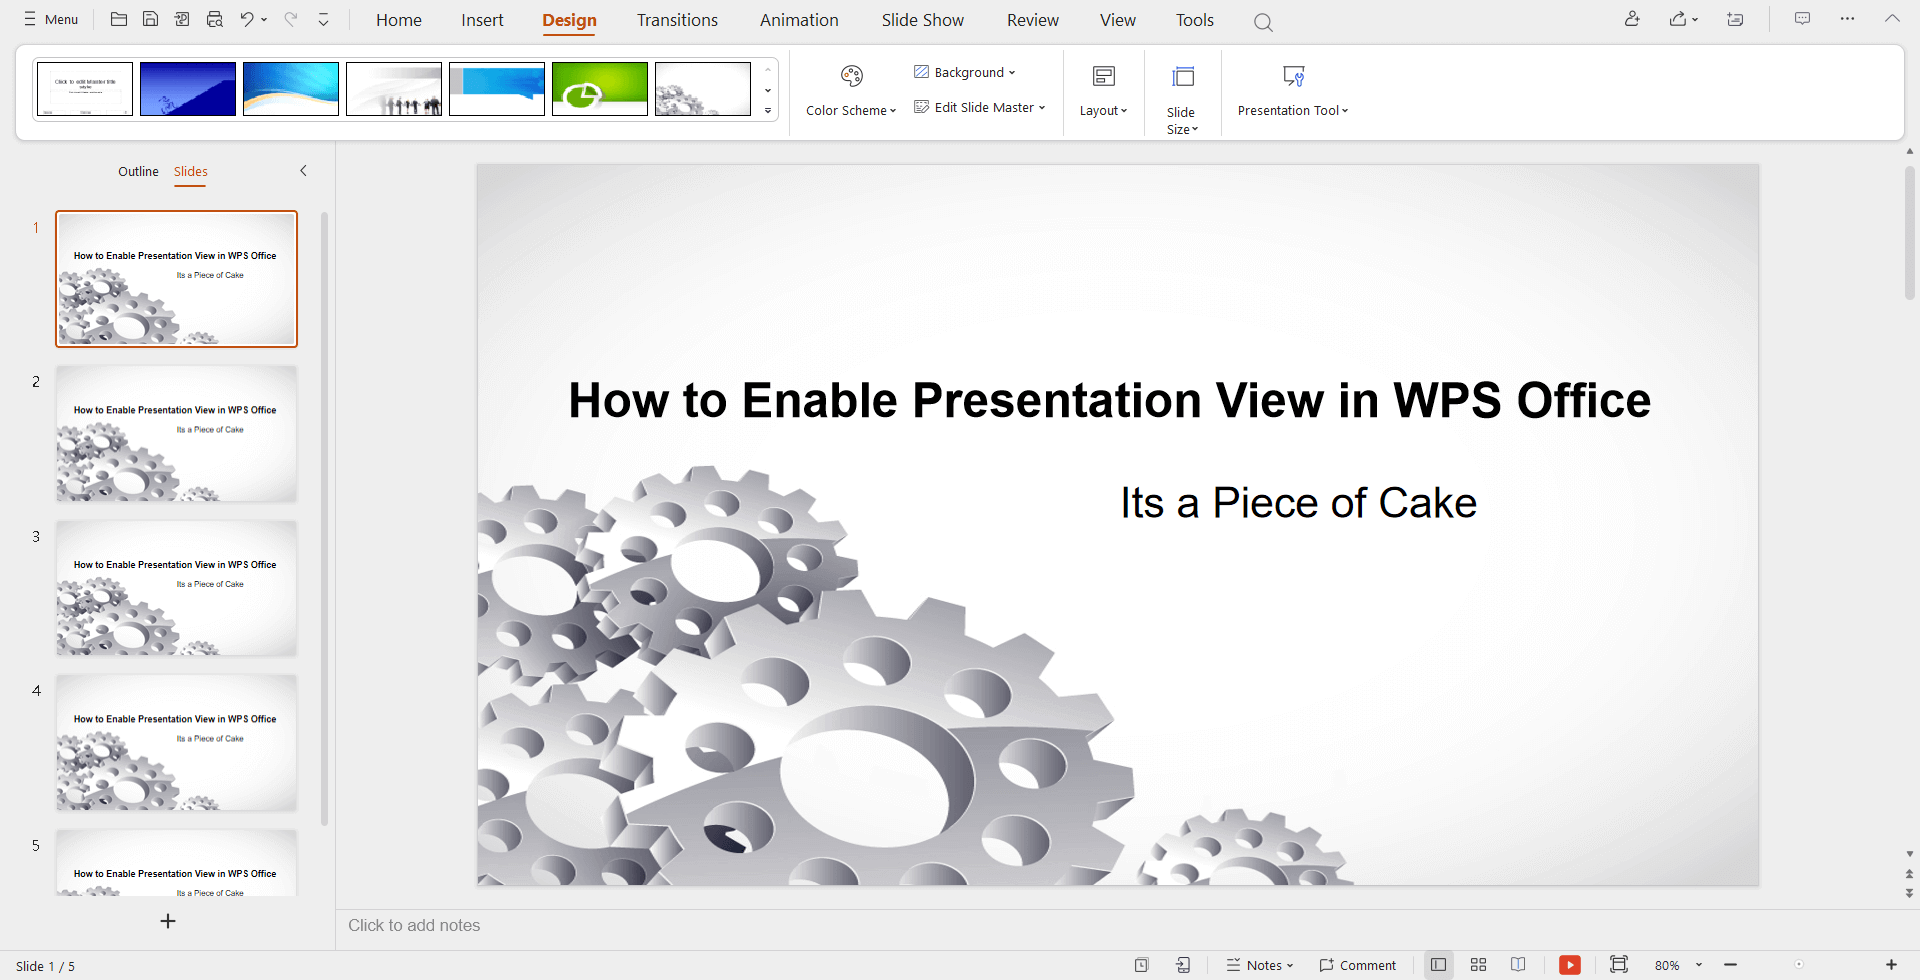
Task: Click the zoom slider handle
Action: (1799, 965)
